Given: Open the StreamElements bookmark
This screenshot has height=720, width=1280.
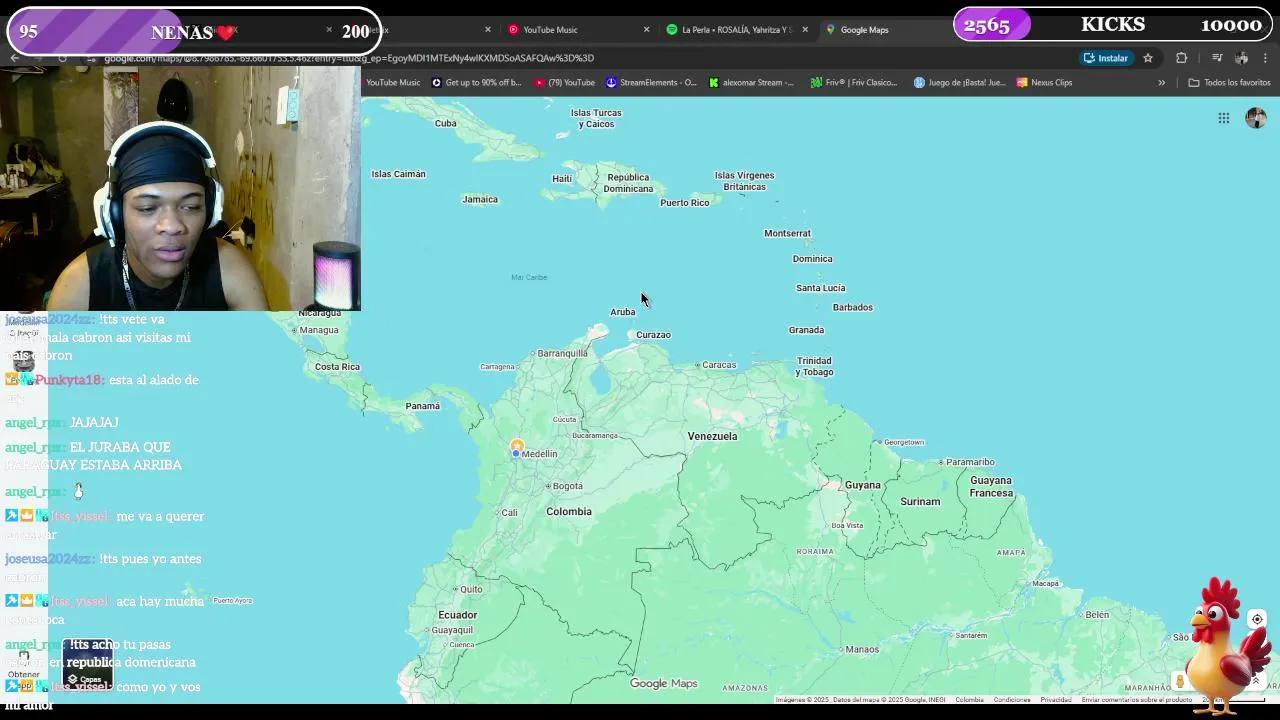Looking at the screenshot, I should click(x=651, y=83).
